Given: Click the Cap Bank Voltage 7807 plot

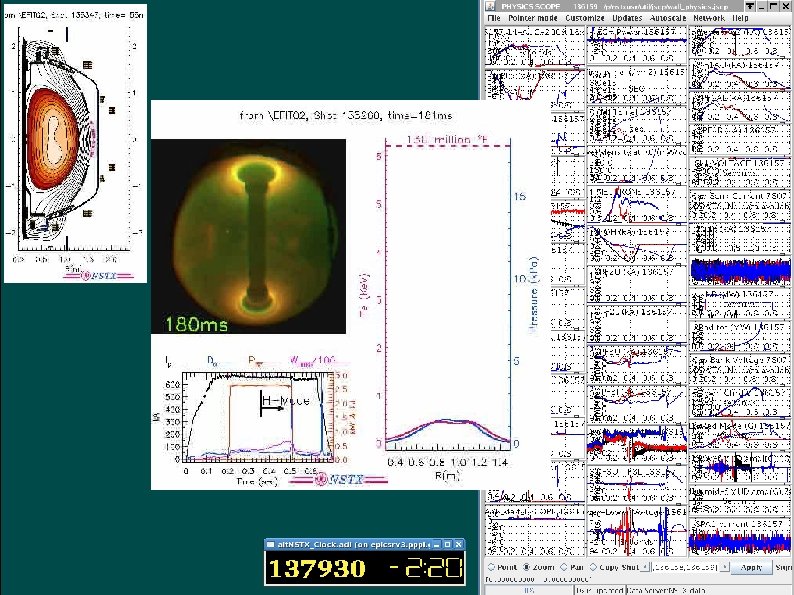Looking at the screenshot, I should click(740, 370).
